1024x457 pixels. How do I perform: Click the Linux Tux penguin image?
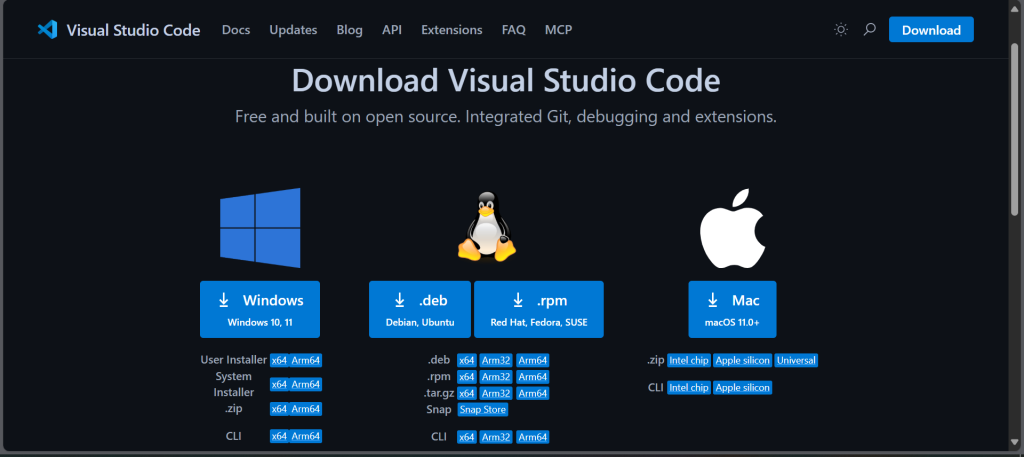click(487, 227)
